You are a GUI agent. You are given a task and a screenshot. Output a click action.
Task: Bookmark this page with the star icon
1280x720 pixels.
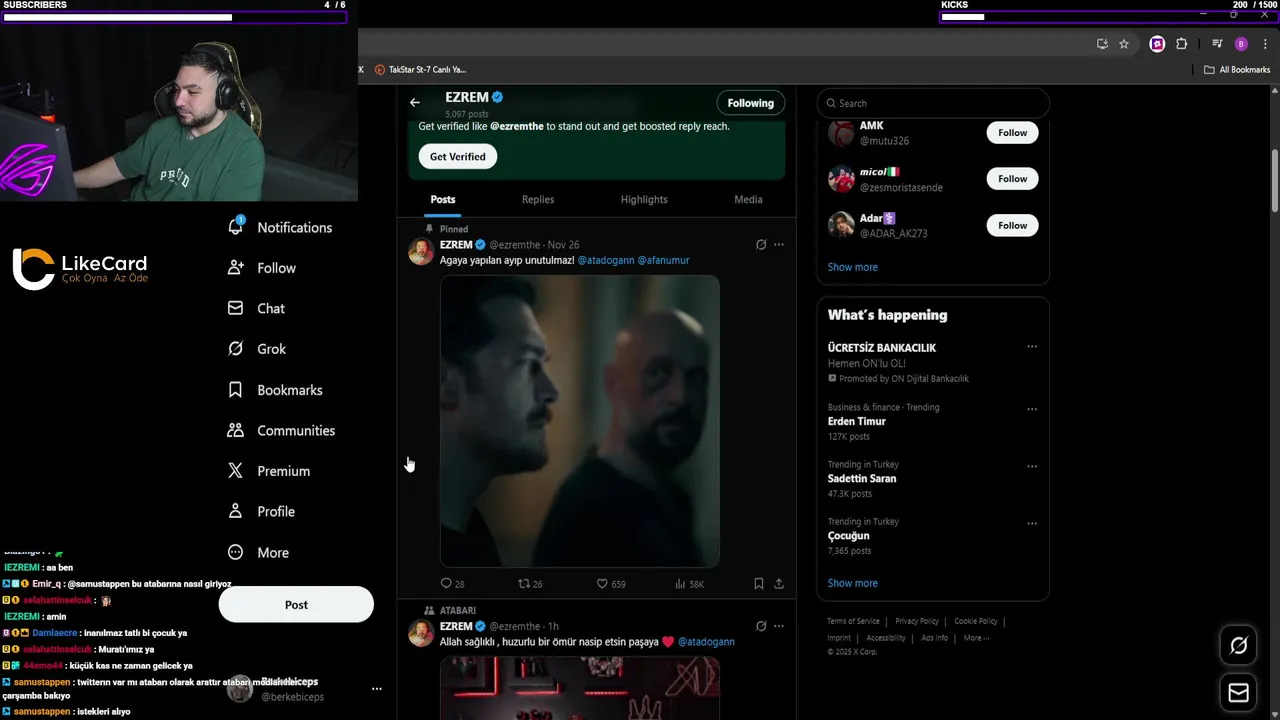pos(1124,44)
